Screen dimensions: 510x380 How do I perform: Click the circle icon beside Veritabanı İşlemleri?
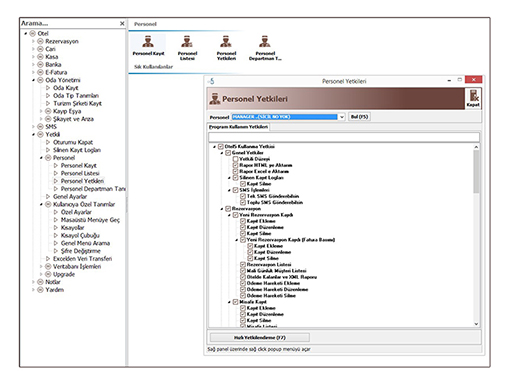coord(48,266)
